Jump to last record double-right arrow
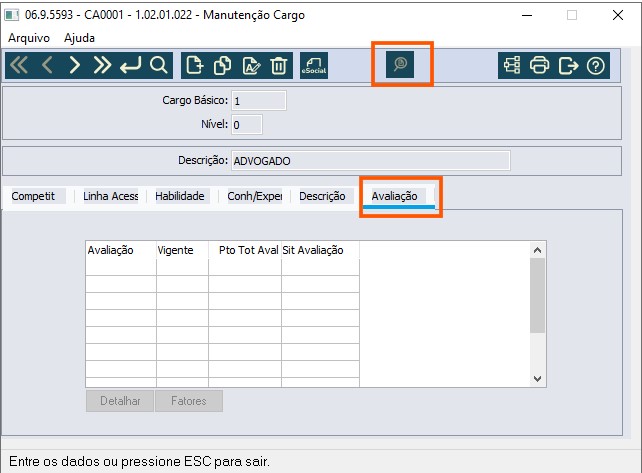The image size is (642, 473). [x=102, y=65]
